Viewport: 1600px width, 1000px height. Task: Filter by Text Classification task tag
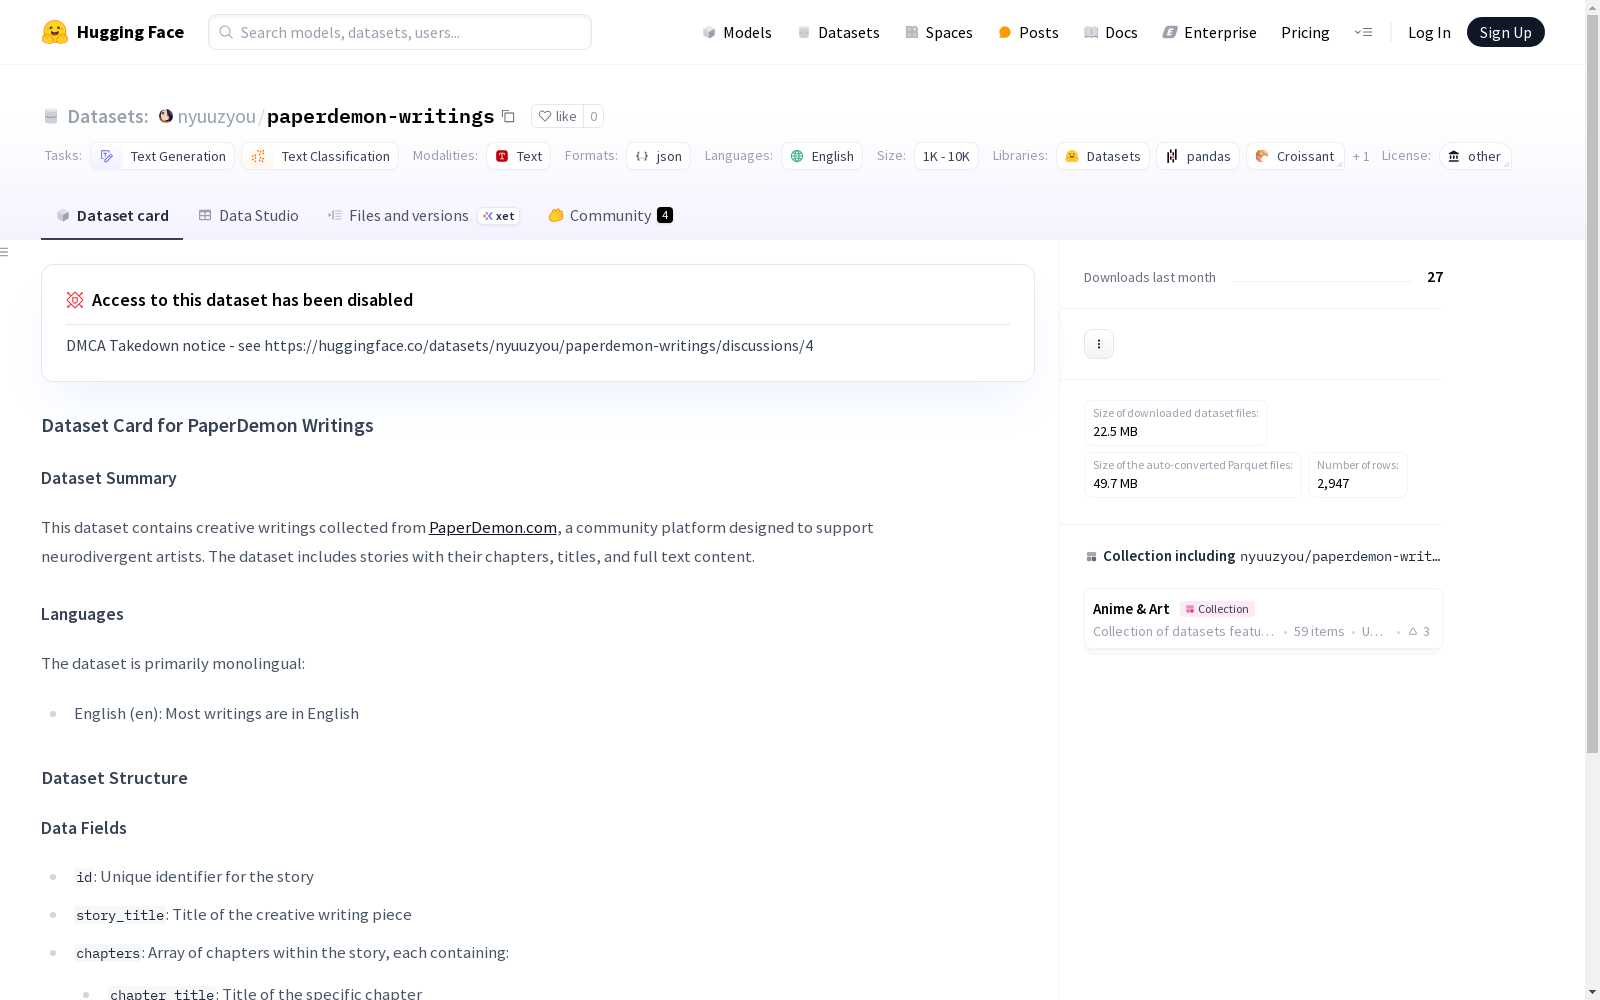pos(320,156)
